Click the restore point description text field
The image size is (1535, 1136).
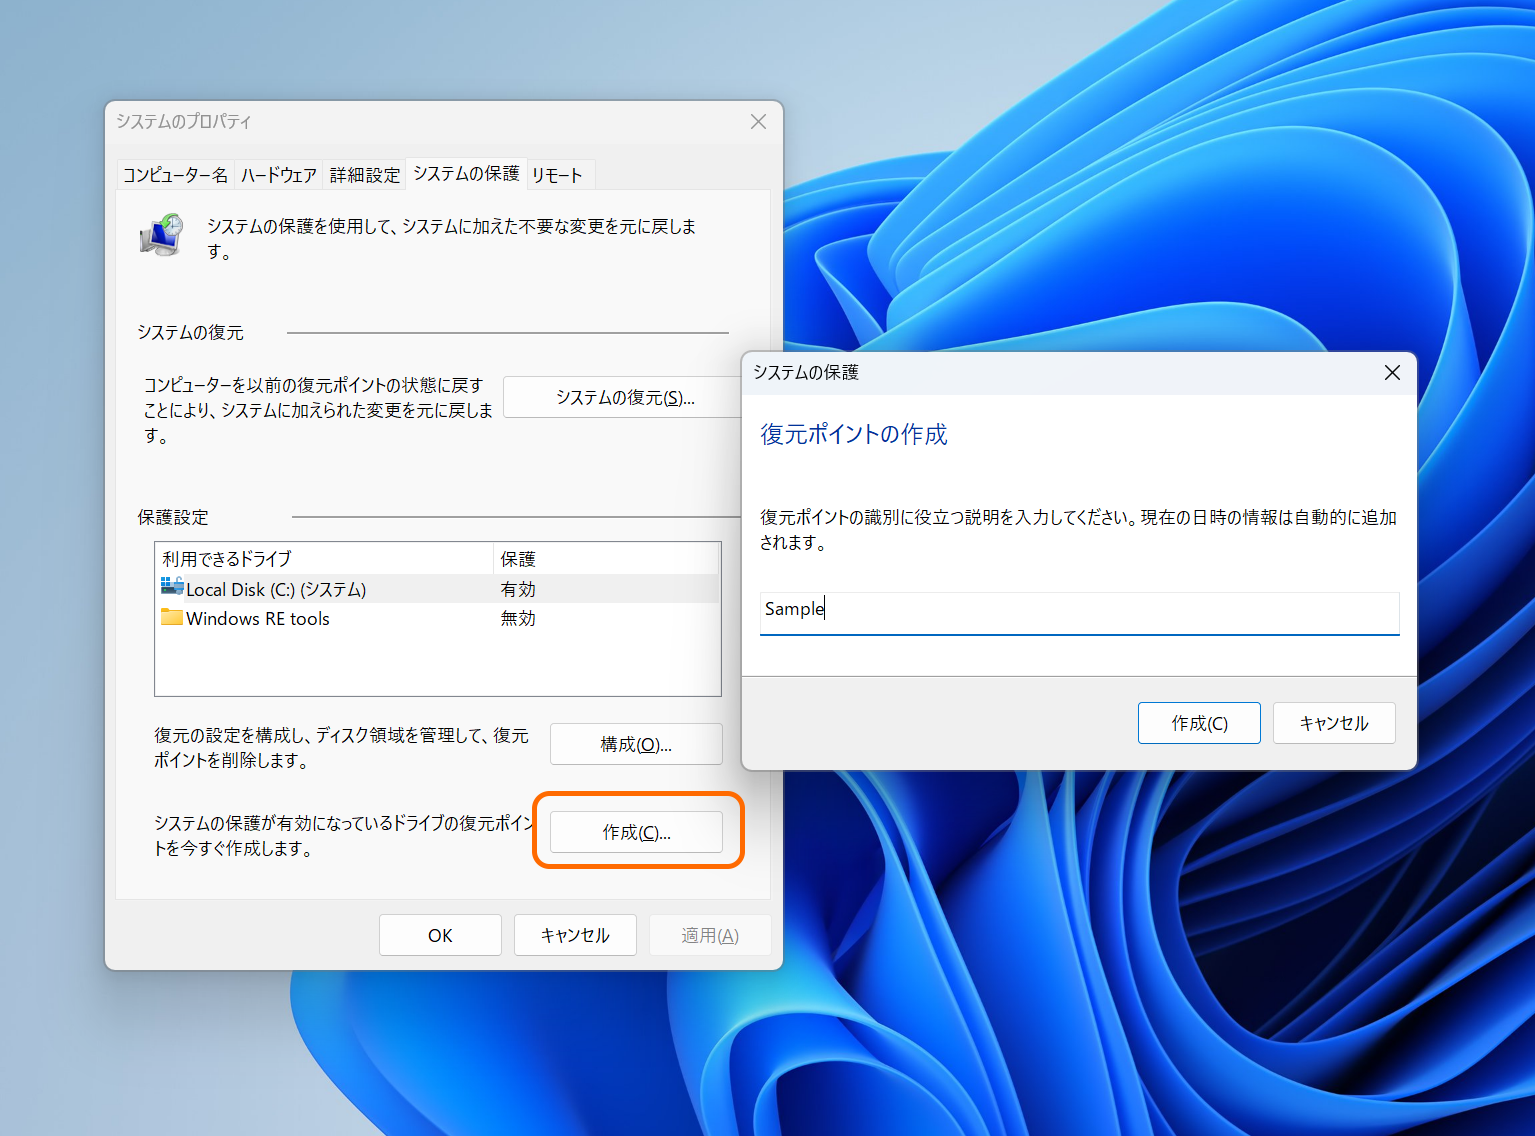1078,611
